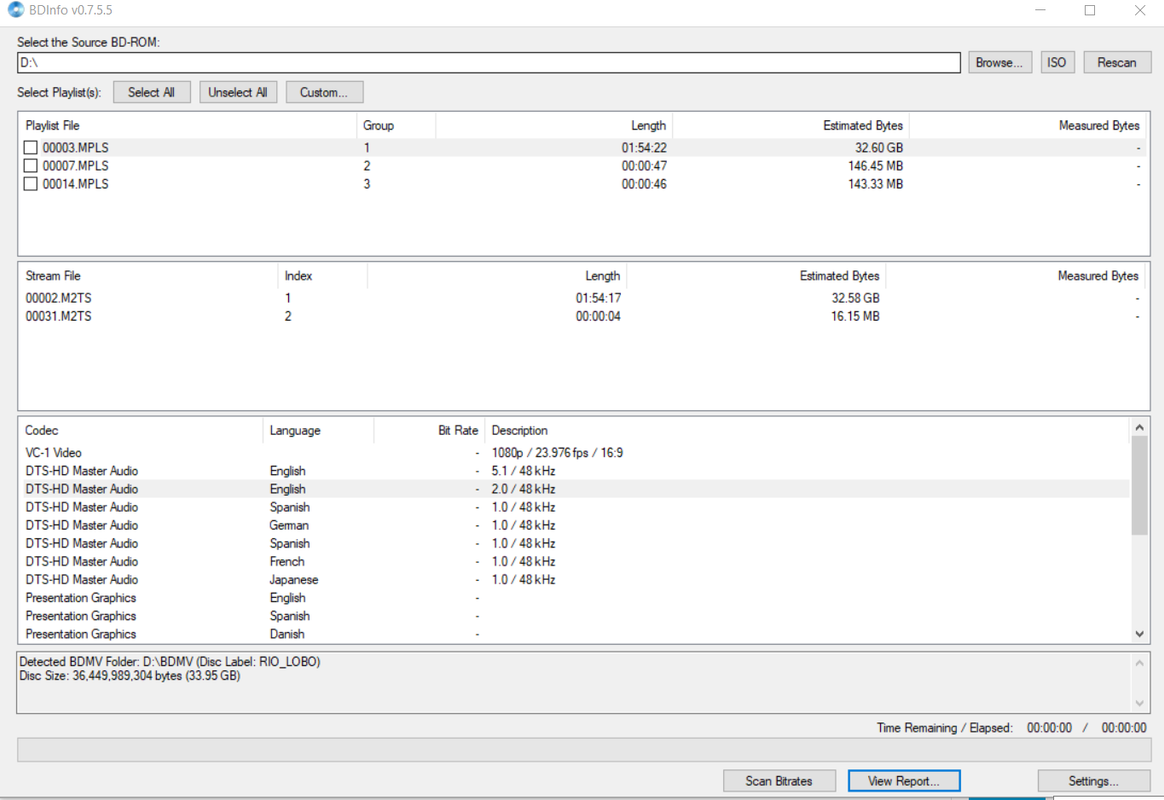Open View Report...
This screenshot has width=1164, height=800.
(903, 781)
